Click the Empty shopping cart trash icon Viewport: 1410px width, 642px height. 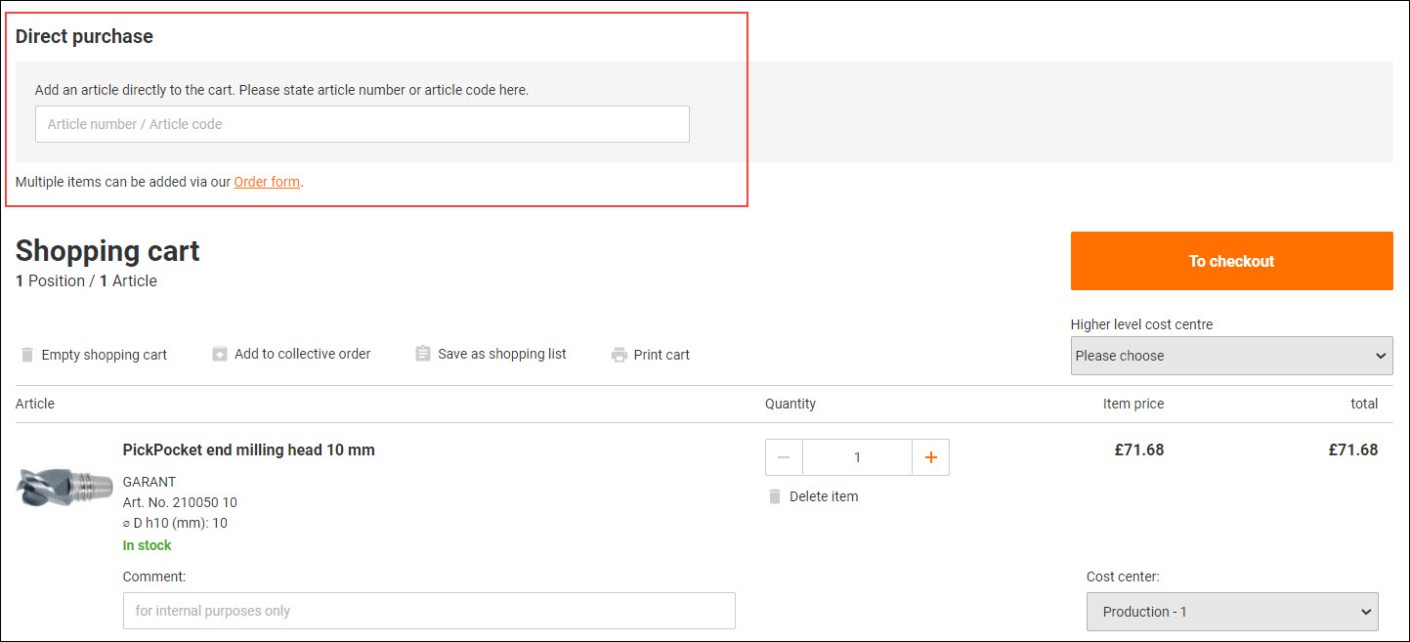[27, 355]
